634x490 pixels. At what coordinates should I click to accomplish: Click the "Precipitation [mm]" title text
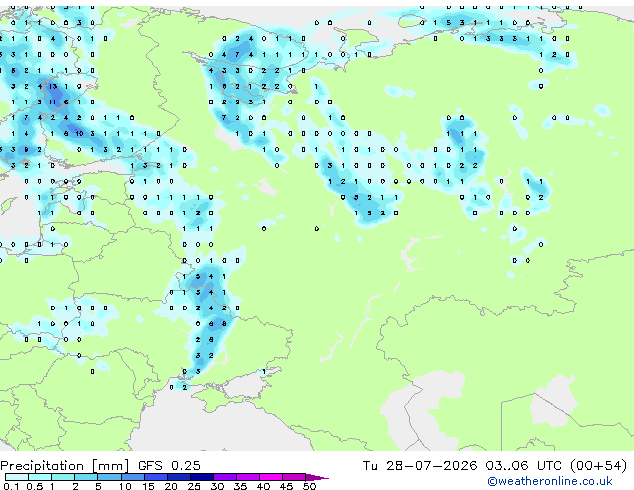tap(65, 466)
